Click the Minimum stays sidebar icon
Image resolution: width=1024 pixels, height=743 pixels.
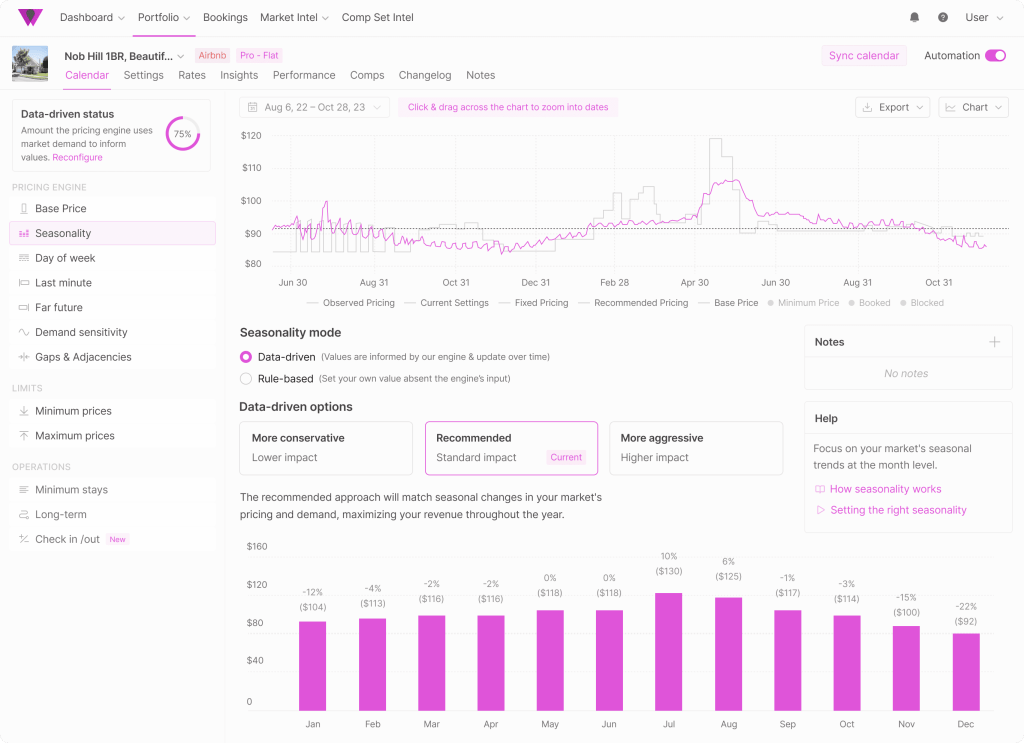point(24,490)
